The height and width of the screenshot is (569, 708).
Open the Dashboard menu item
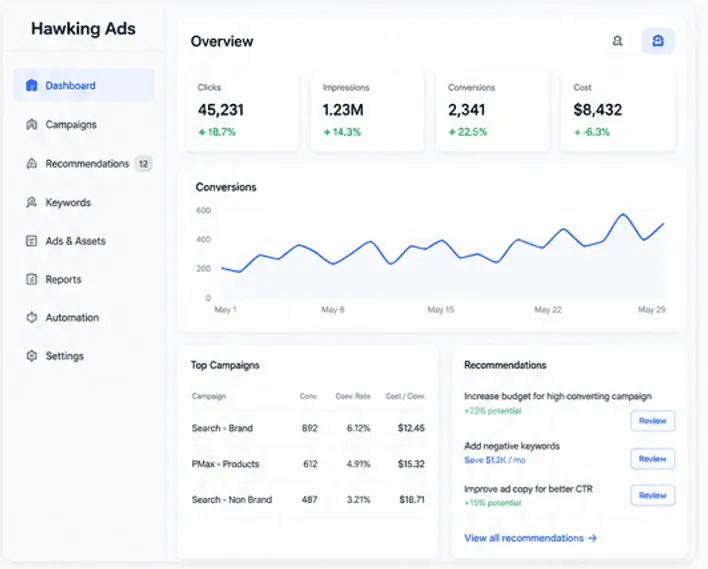[x=84, y=85]
